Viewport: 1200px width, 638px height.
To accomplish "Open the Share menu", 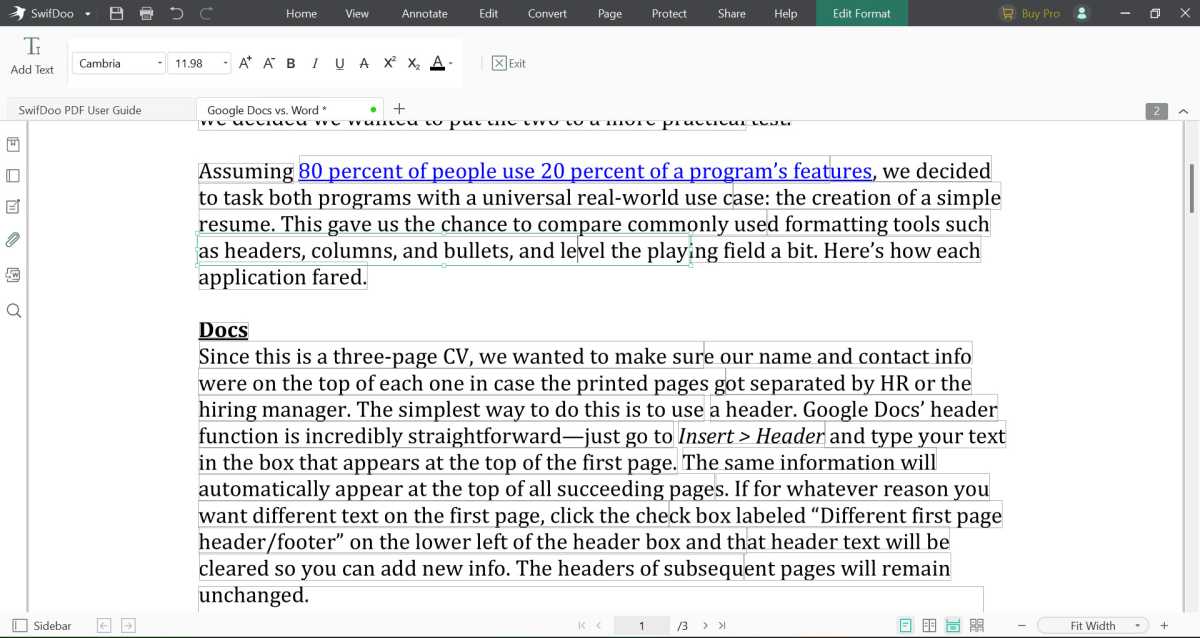I will pyautogui.click(x=731, y=14).
